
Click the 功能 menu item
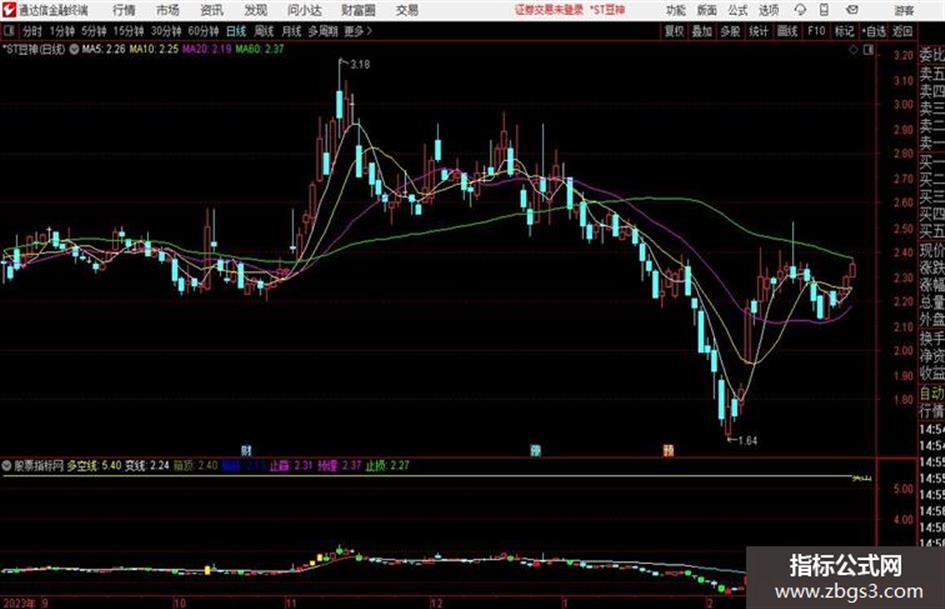(x=676, y=10)
